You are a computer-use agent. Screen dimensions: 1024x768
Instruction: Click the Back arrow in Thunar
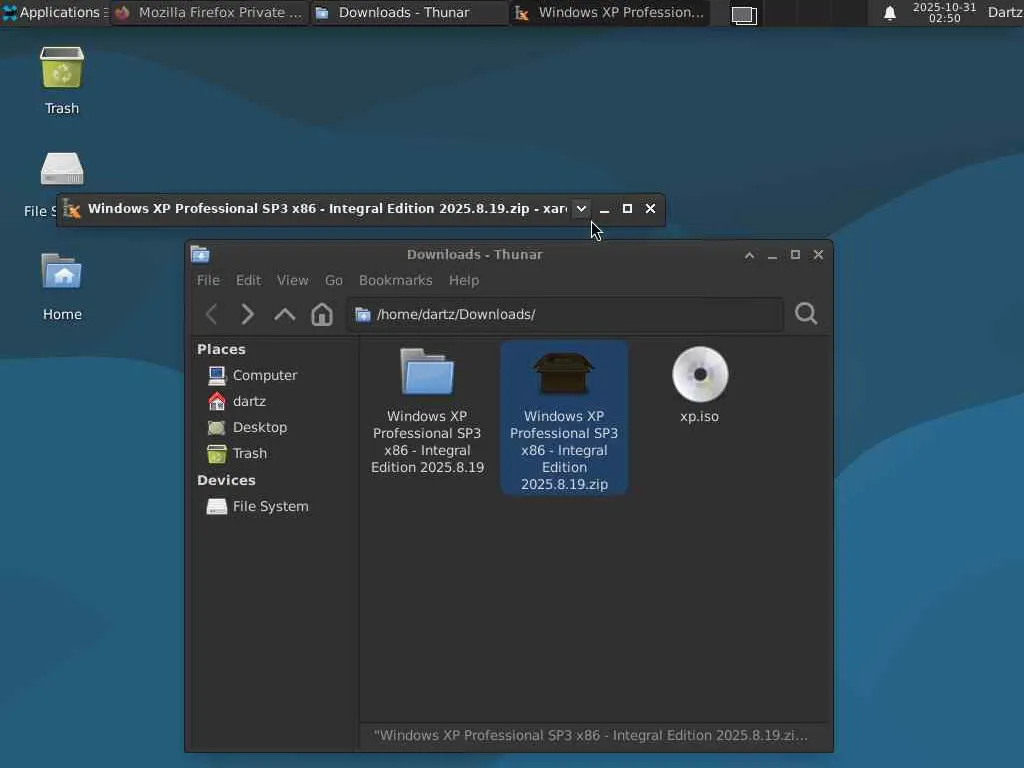pos(212,314)
